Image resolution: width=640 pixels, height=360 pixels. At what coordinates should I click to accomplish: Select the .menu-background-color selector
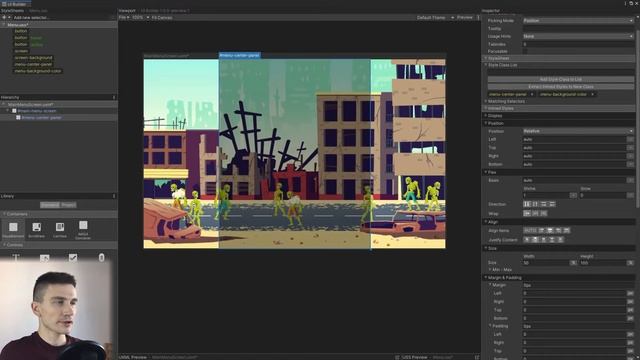(38, 71)
